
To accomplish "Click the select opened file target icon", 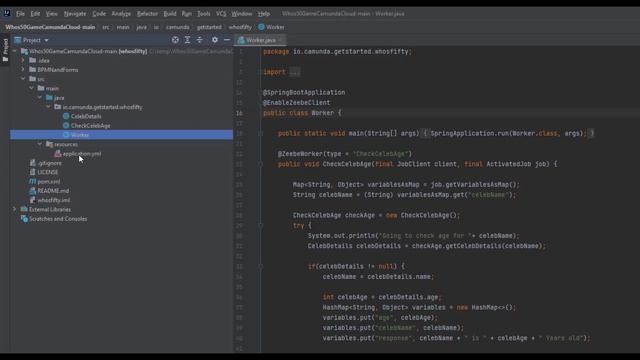I will [175, 40].
